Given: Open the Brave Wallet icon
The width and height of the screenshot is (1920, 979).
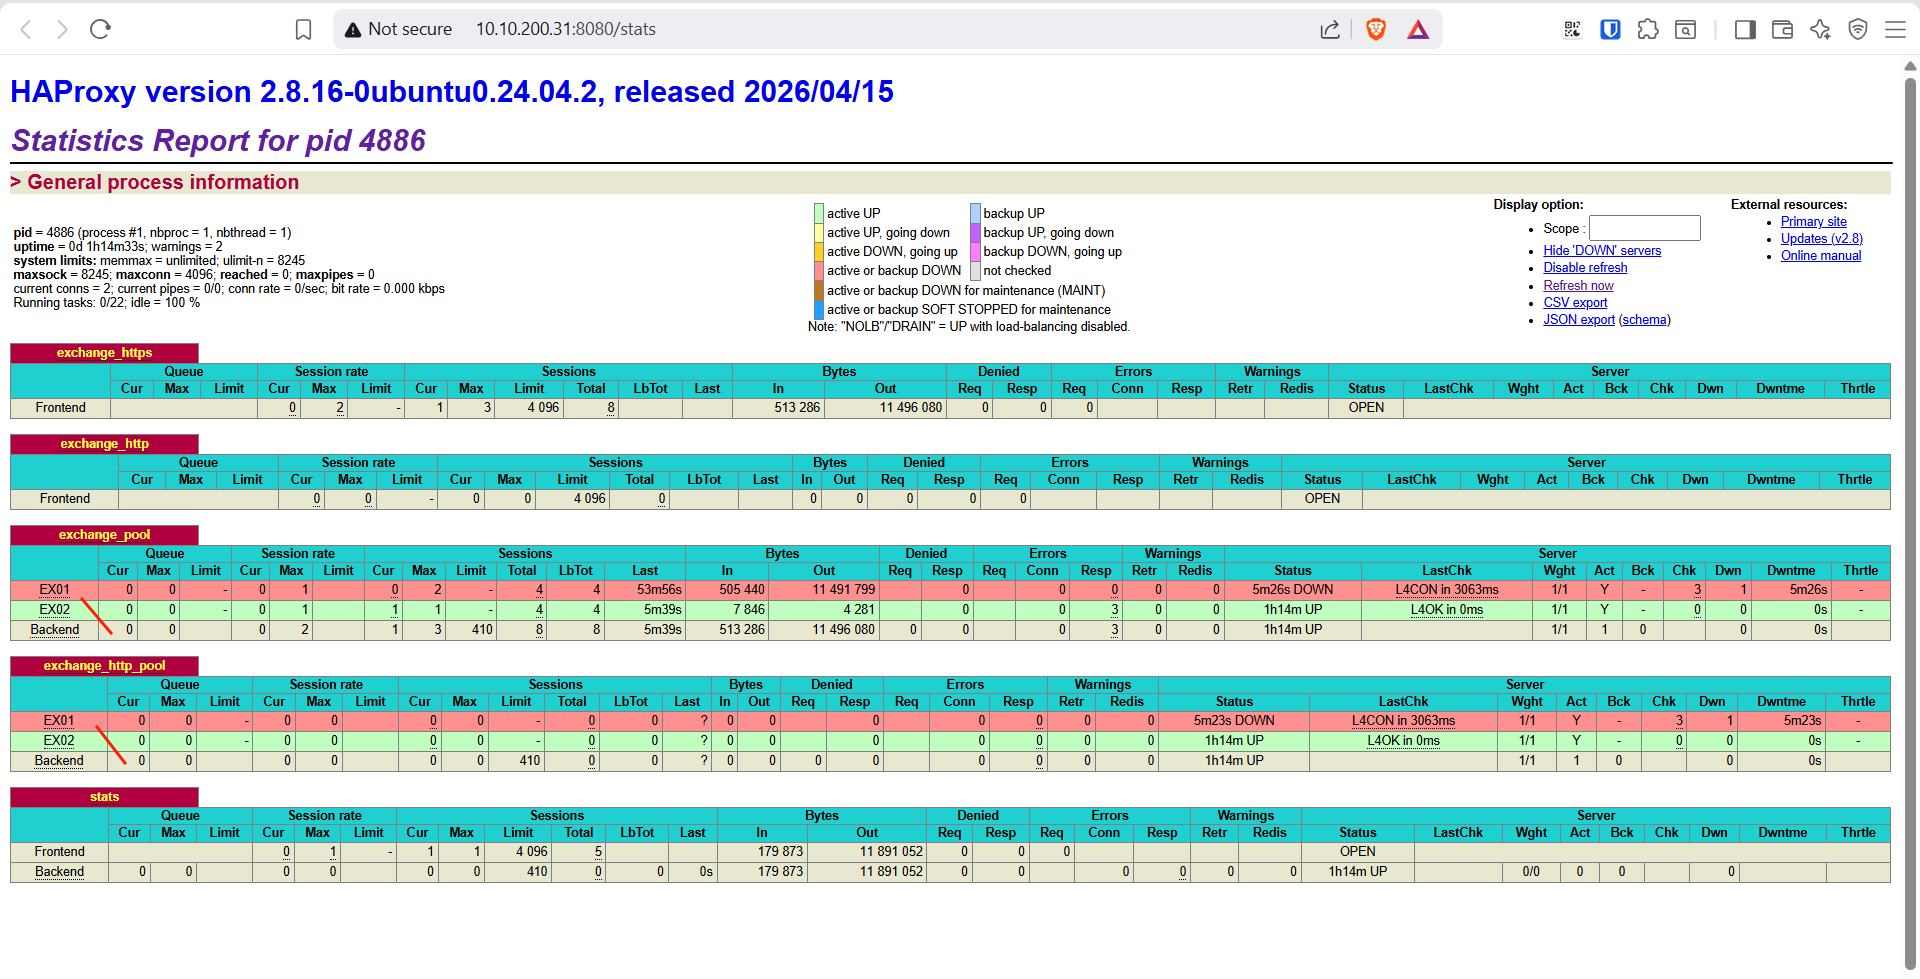Looking at the screenshot, I should coord(1782,30).
